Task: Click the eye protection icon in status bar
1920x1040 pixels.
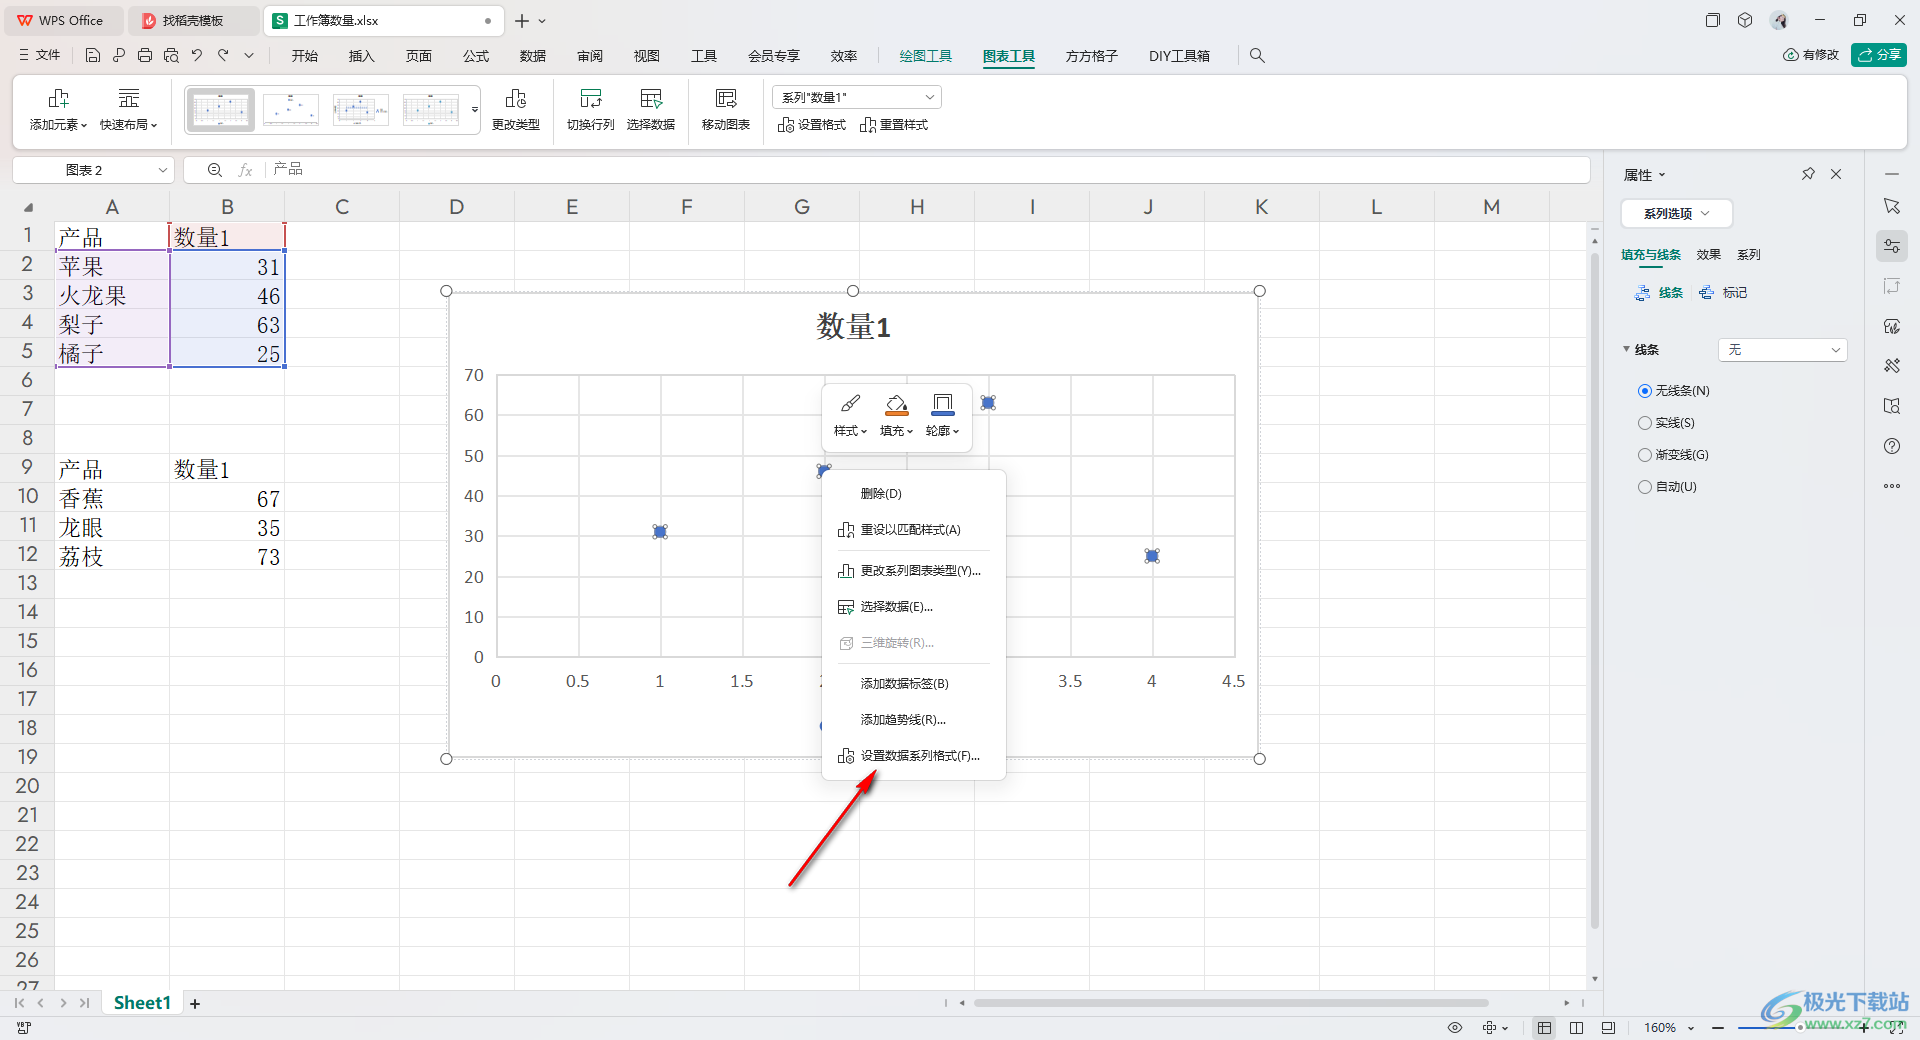Action: (x=1455, y=1028)
